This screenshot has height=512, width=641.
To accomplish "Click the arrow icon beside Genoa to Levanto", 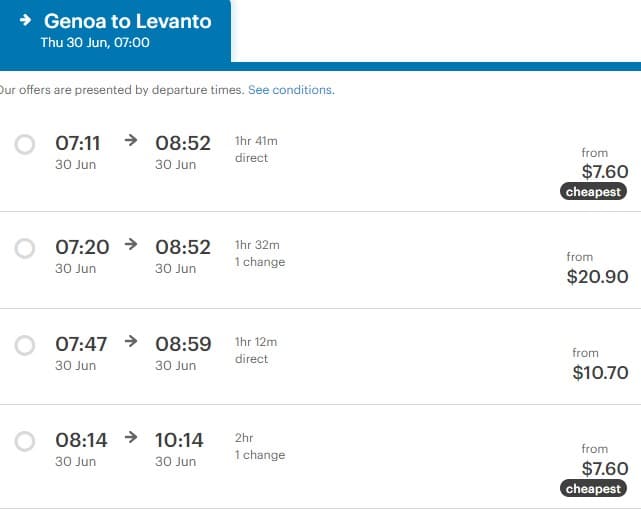I will 25,20.
